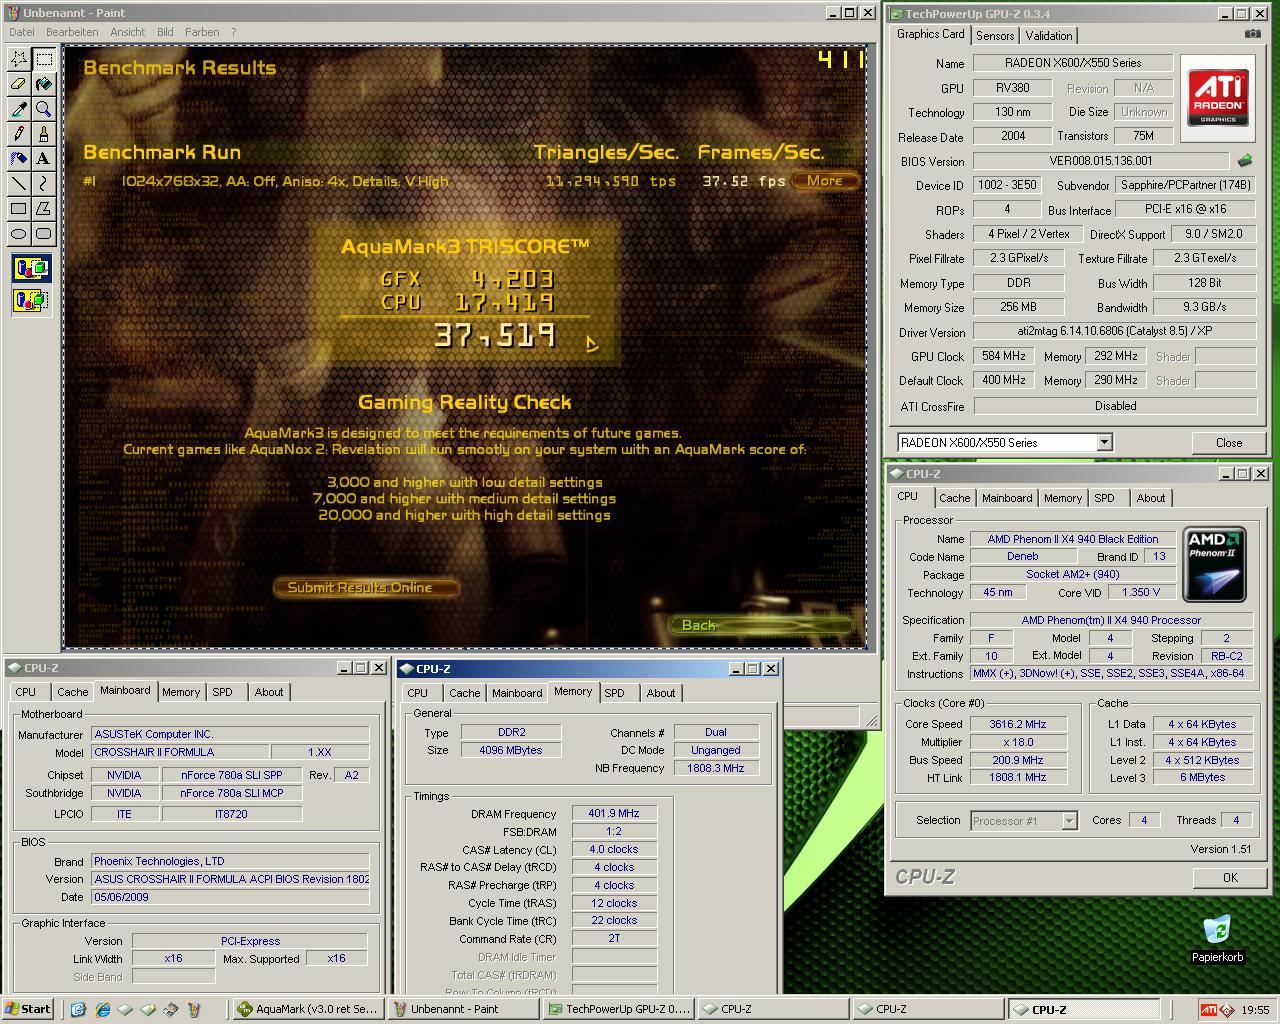Viewport: 1280px width, 1024px height.
Task: Open the Graphics Card tab in GPU-Z
Action: tap(931, 34)
